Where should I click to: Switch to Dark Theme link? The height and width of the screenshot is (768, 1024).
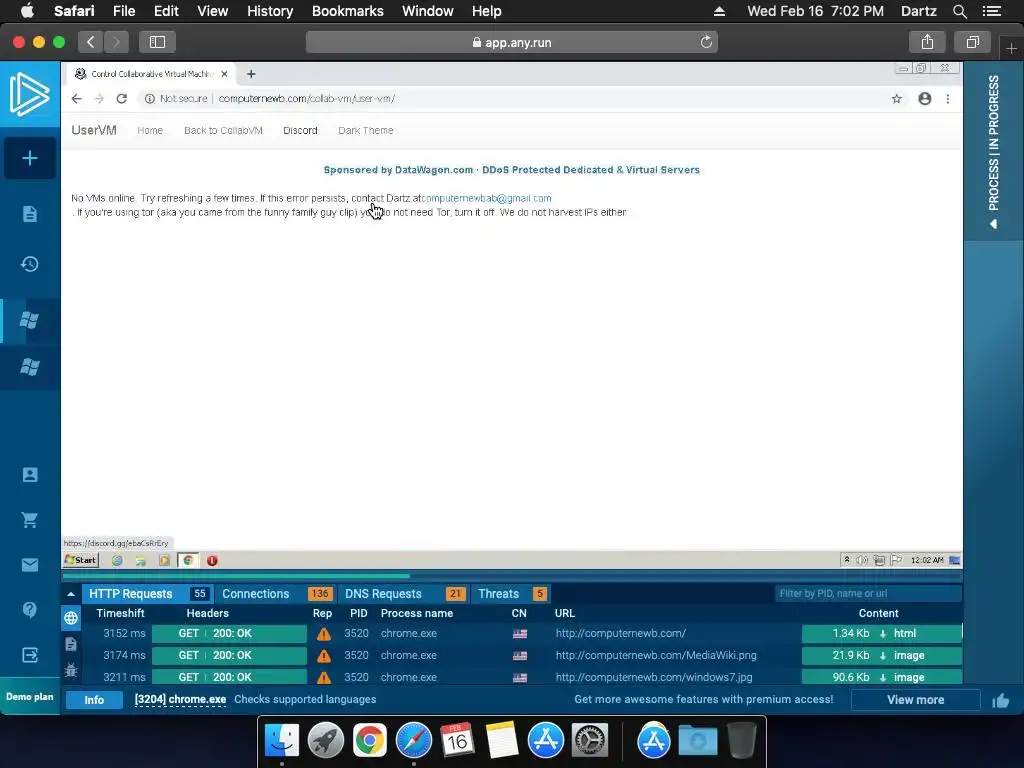click(x=366, y=131)
